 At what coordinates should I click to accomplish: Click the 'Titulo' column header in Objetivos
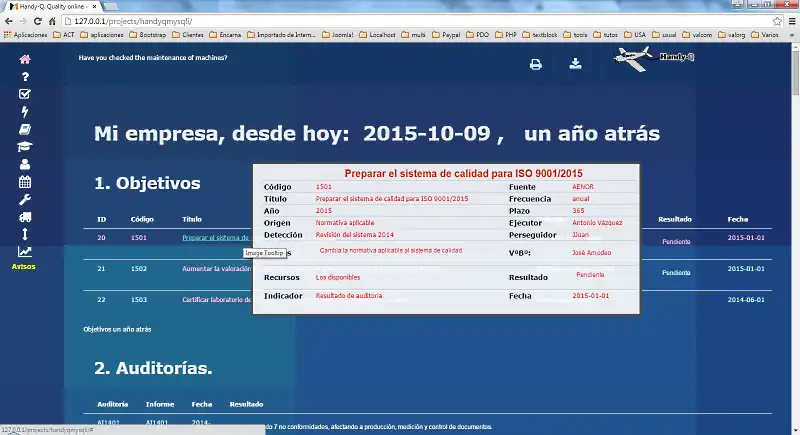192,219
